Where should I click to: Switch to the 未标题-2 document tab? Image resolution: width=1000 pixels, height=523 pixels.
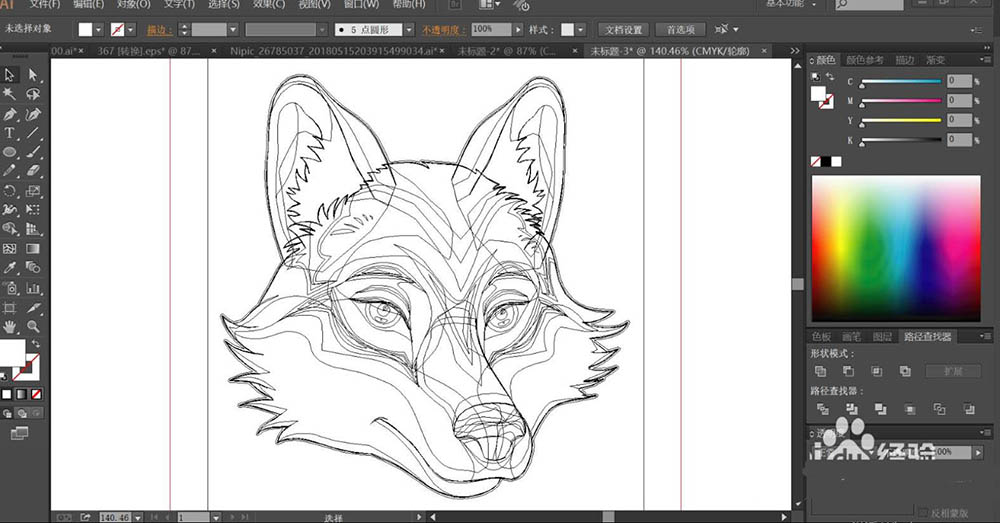click(506, 50)
